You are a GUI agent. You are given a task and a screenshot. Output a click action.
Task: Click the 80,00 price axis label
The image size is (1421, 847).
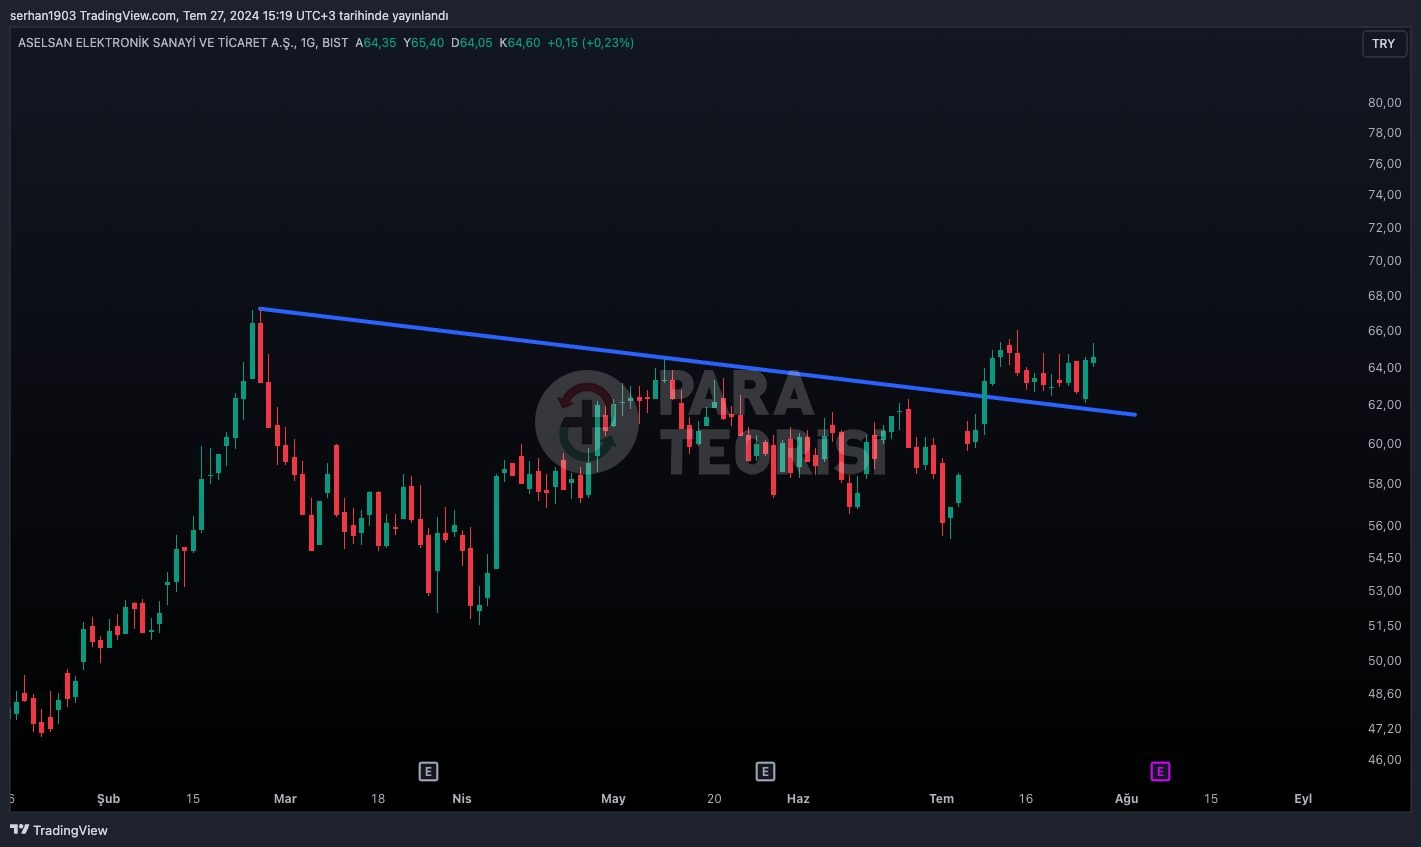click(x=1384, y=103)
